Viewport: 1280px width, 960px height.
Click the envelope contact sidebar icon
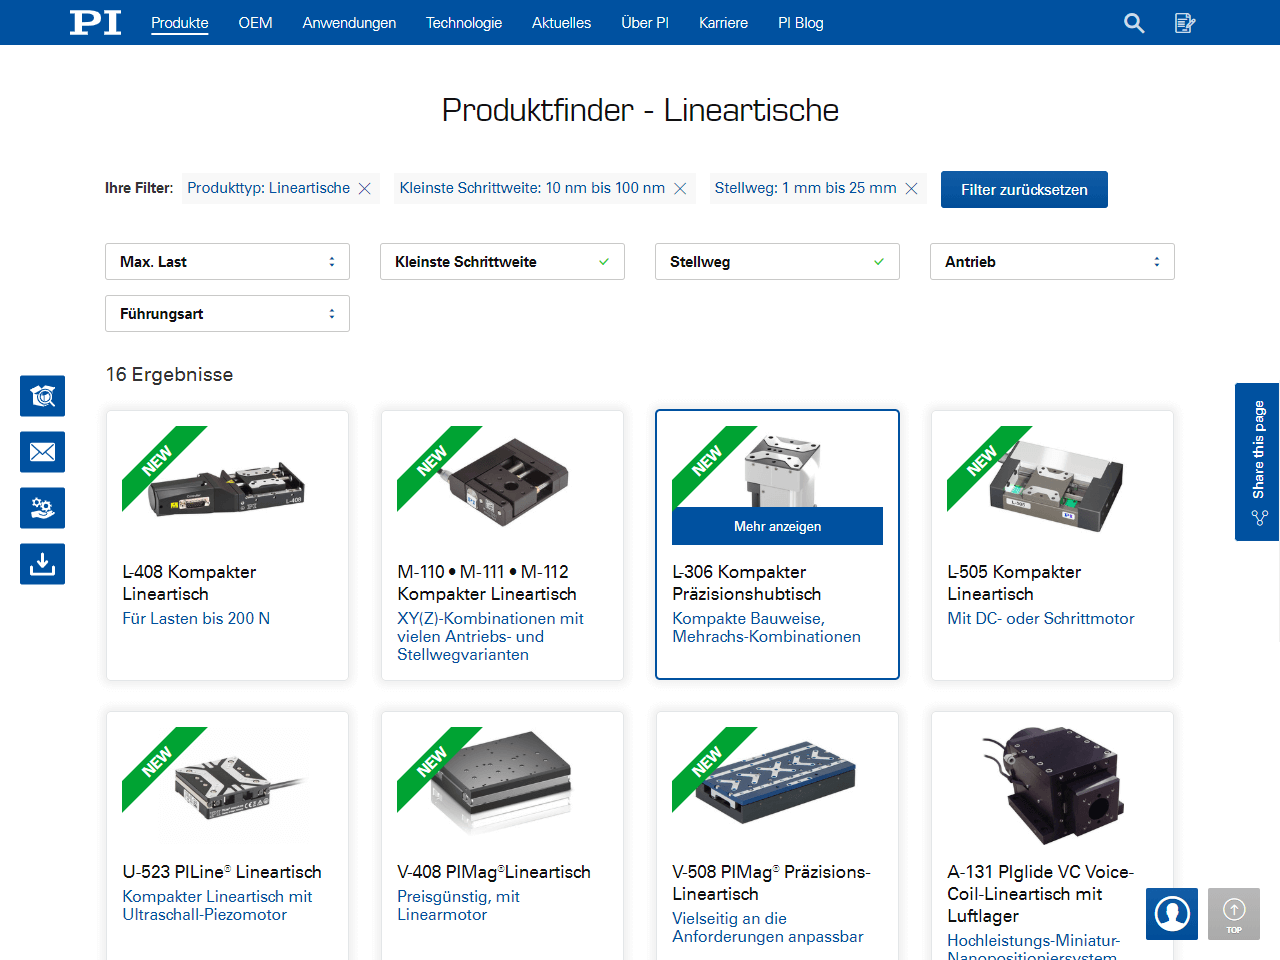point(42,452)
